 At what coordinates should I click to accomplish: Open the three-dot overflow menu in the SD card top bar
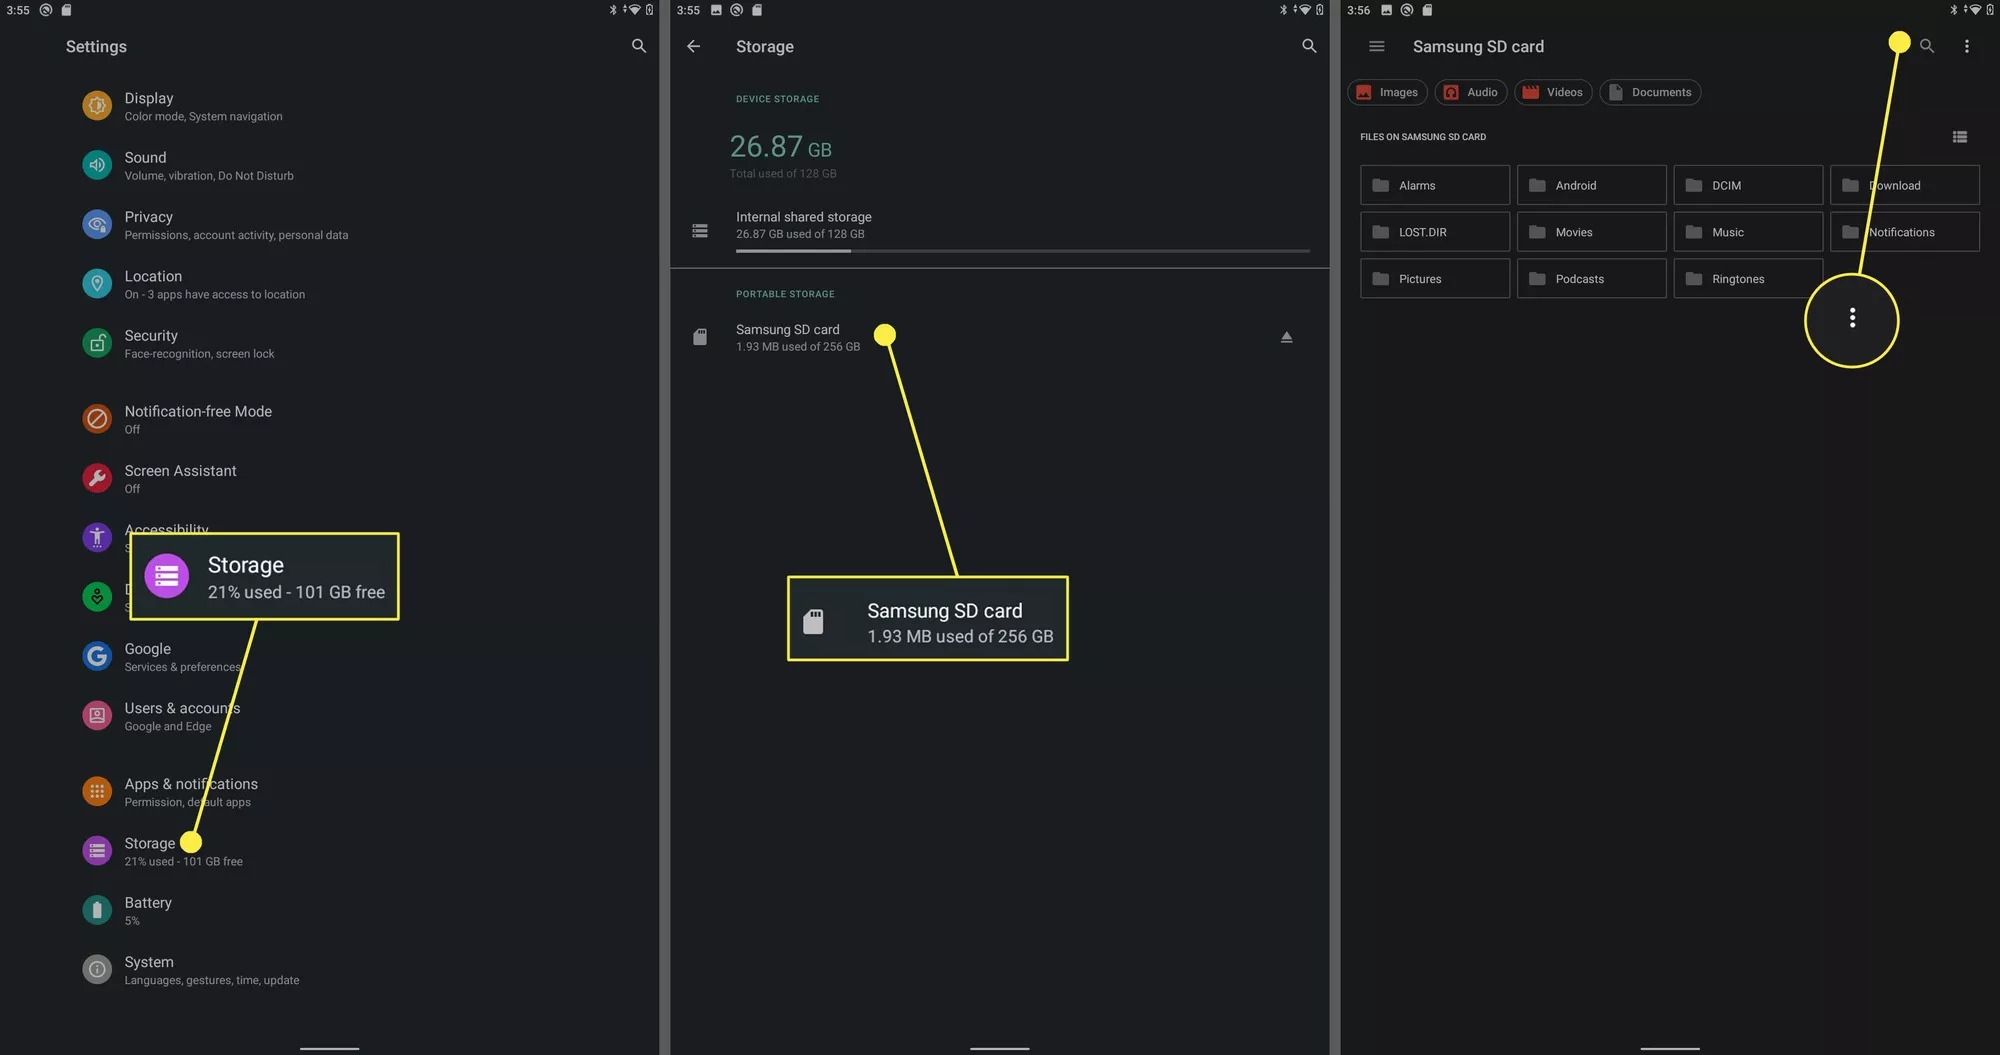(x=1967, y=46)
